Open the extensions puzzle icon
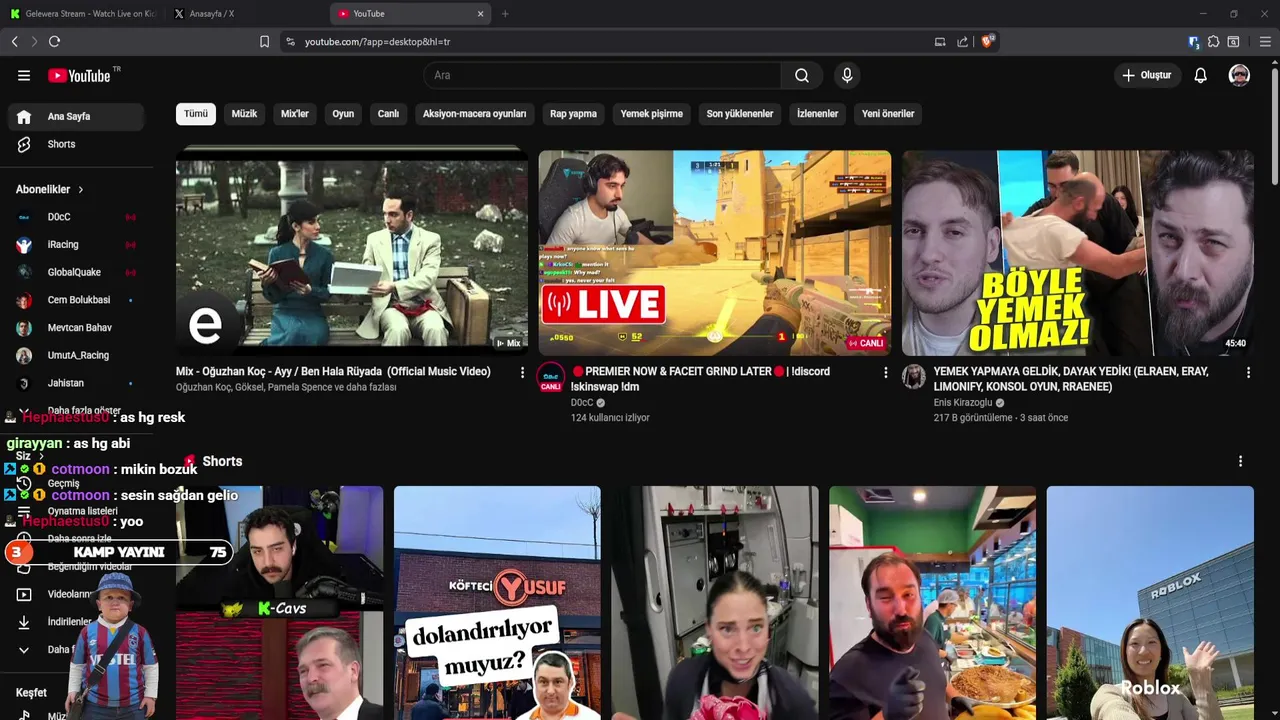This screenshot has height=720, width=1280. click(x=1213, y=42)
